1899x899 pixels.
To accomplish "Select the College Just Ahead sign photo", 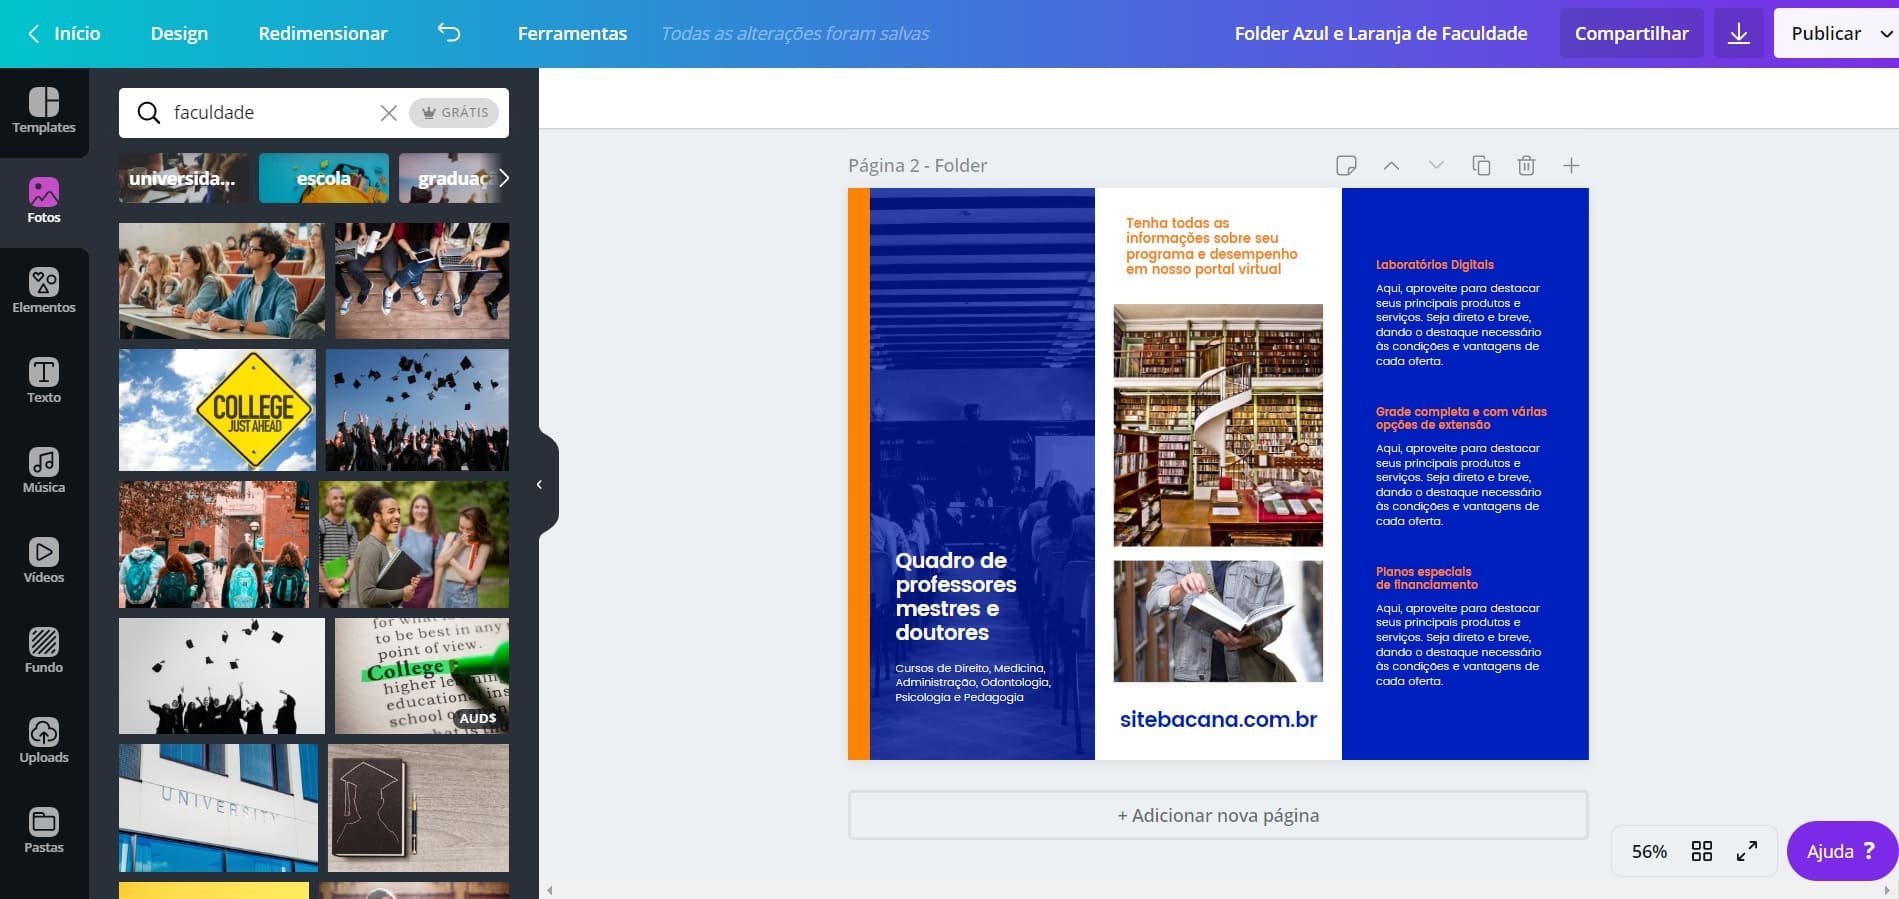I will point(217,410).
